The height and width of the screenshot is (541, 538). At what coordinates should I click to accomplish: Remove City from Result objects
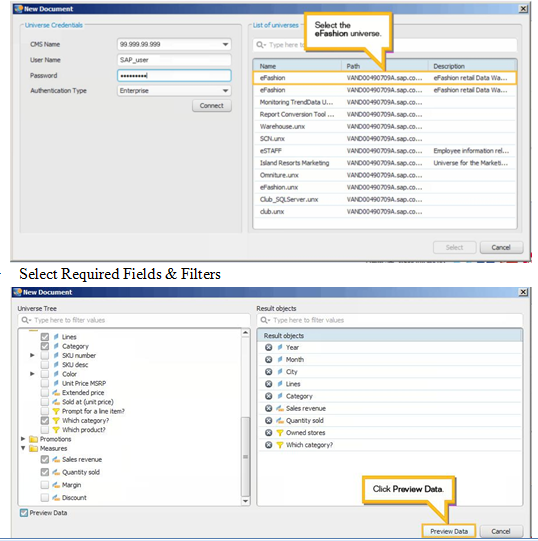pos(268,372)
